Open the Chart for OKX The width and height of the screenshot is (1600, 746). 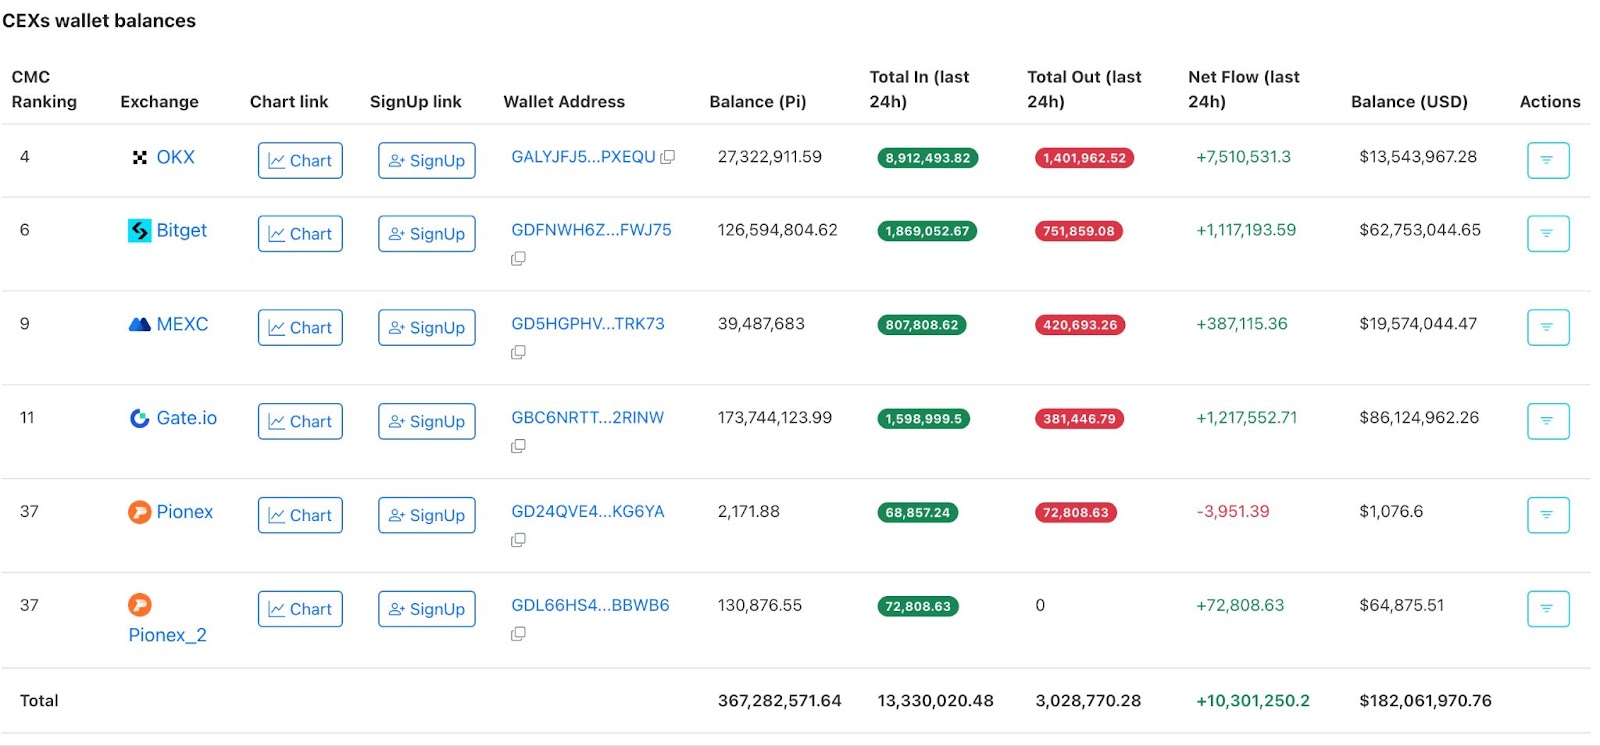(300, 160)
